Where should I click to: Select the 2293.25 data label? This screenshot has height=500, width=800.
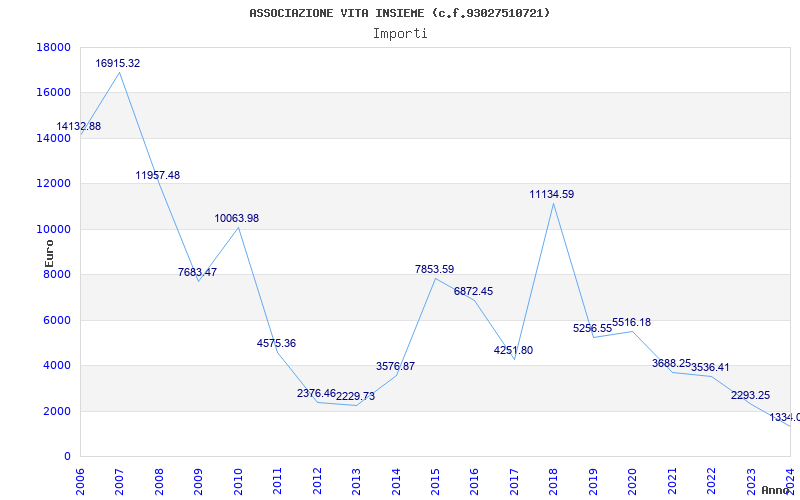[x=751, y=395]
